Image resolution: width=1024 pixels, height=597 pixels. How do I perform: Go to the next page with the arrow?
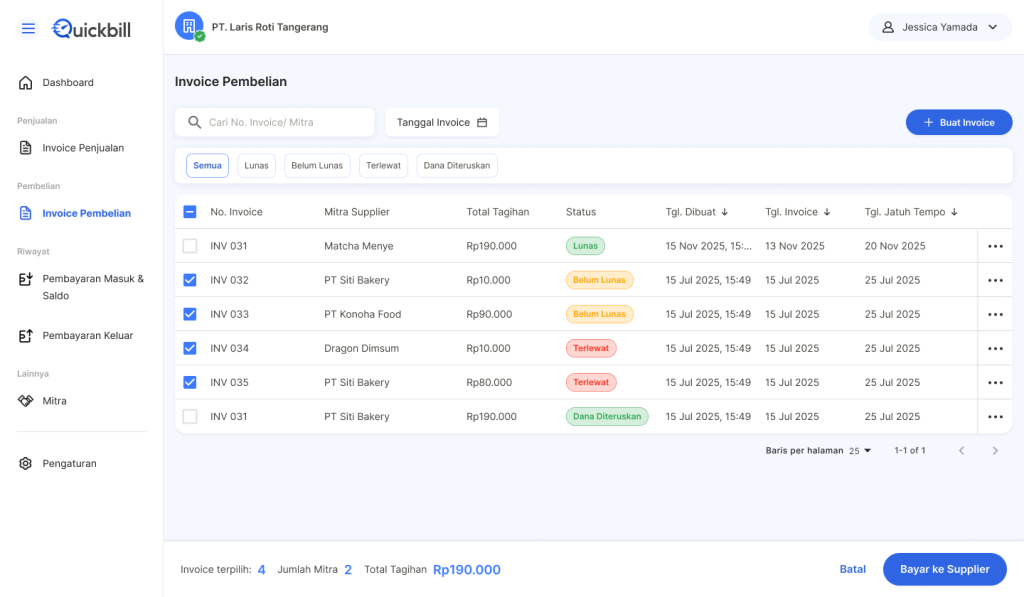pos(994,451)
